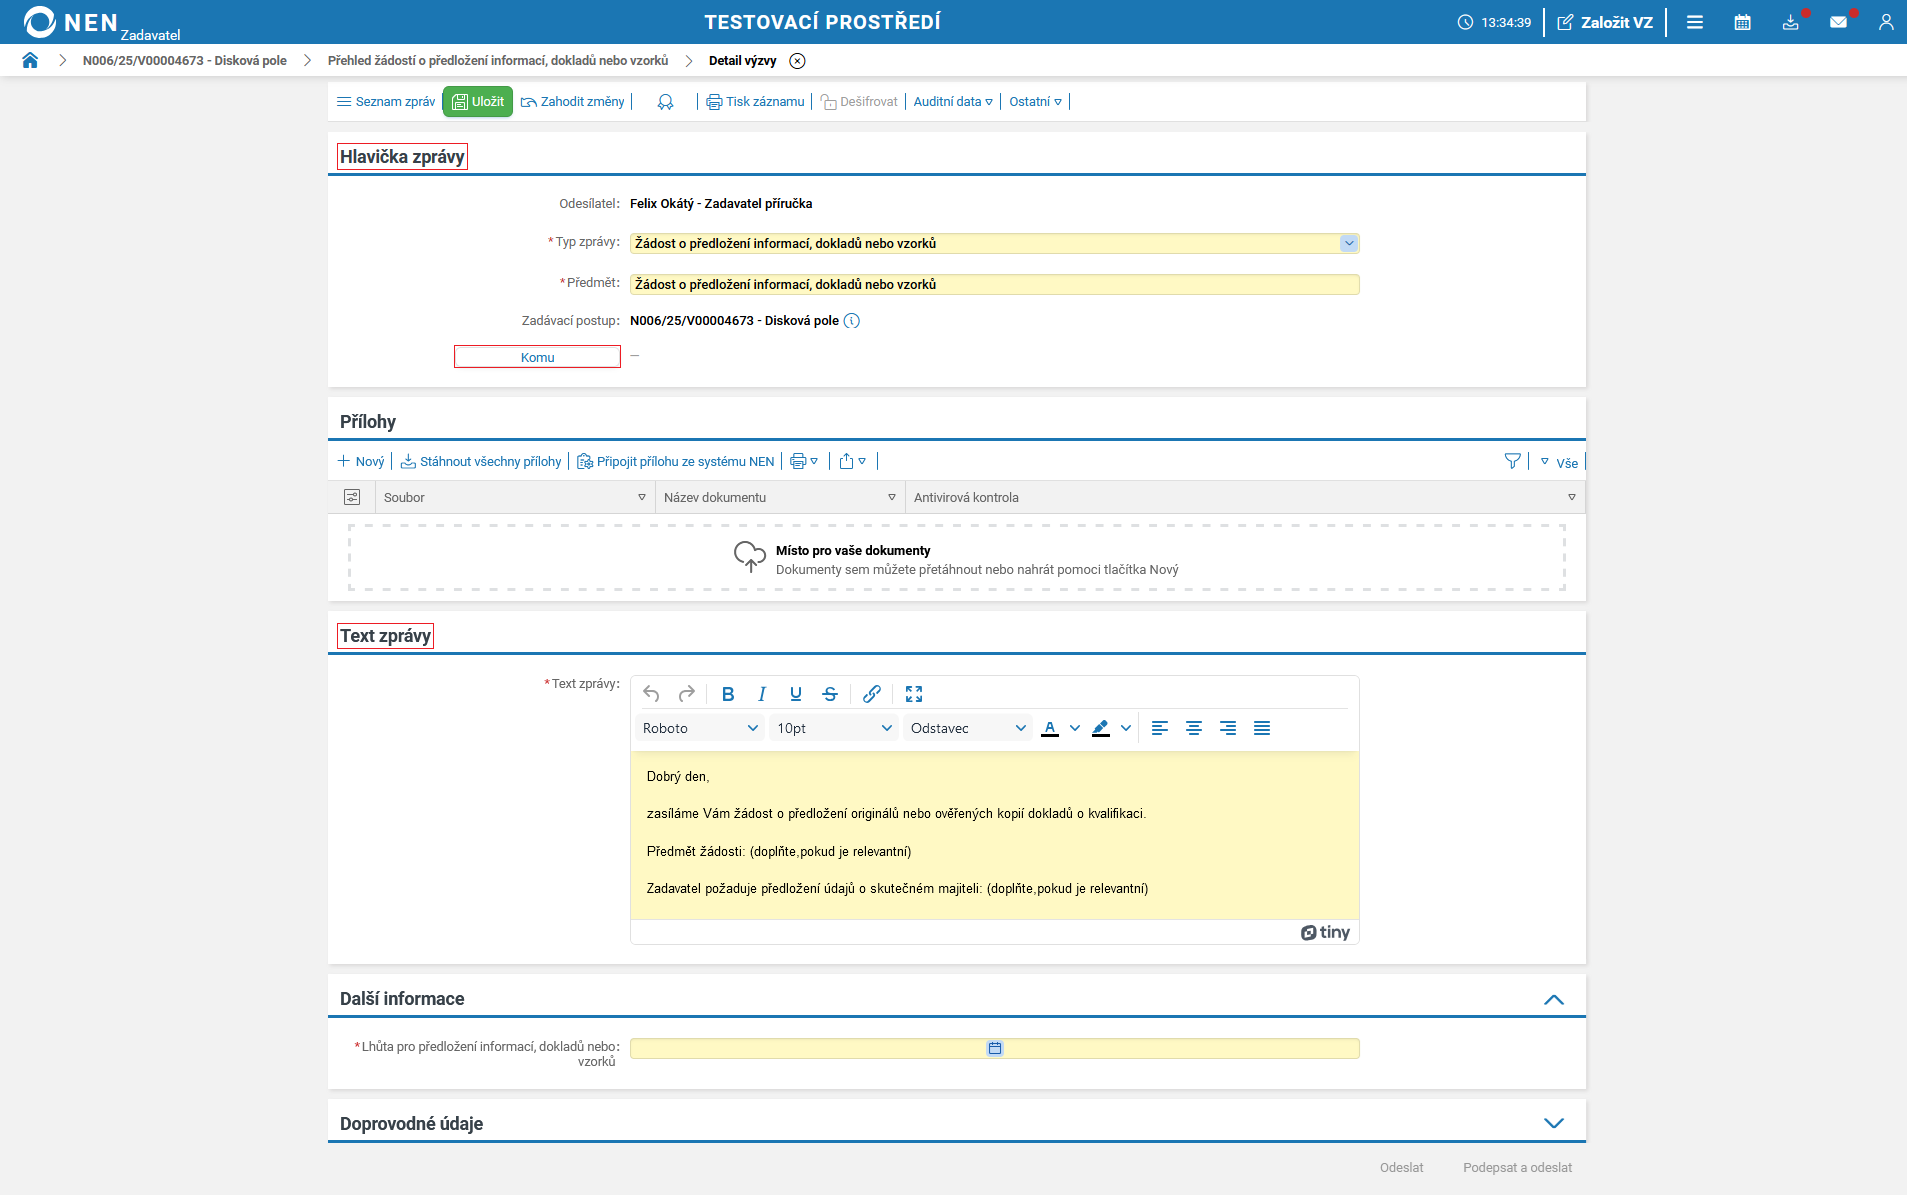Open the Typ zprávy dropdown
Viewport: 1907px width, 1195px height.
[1348, 243]
